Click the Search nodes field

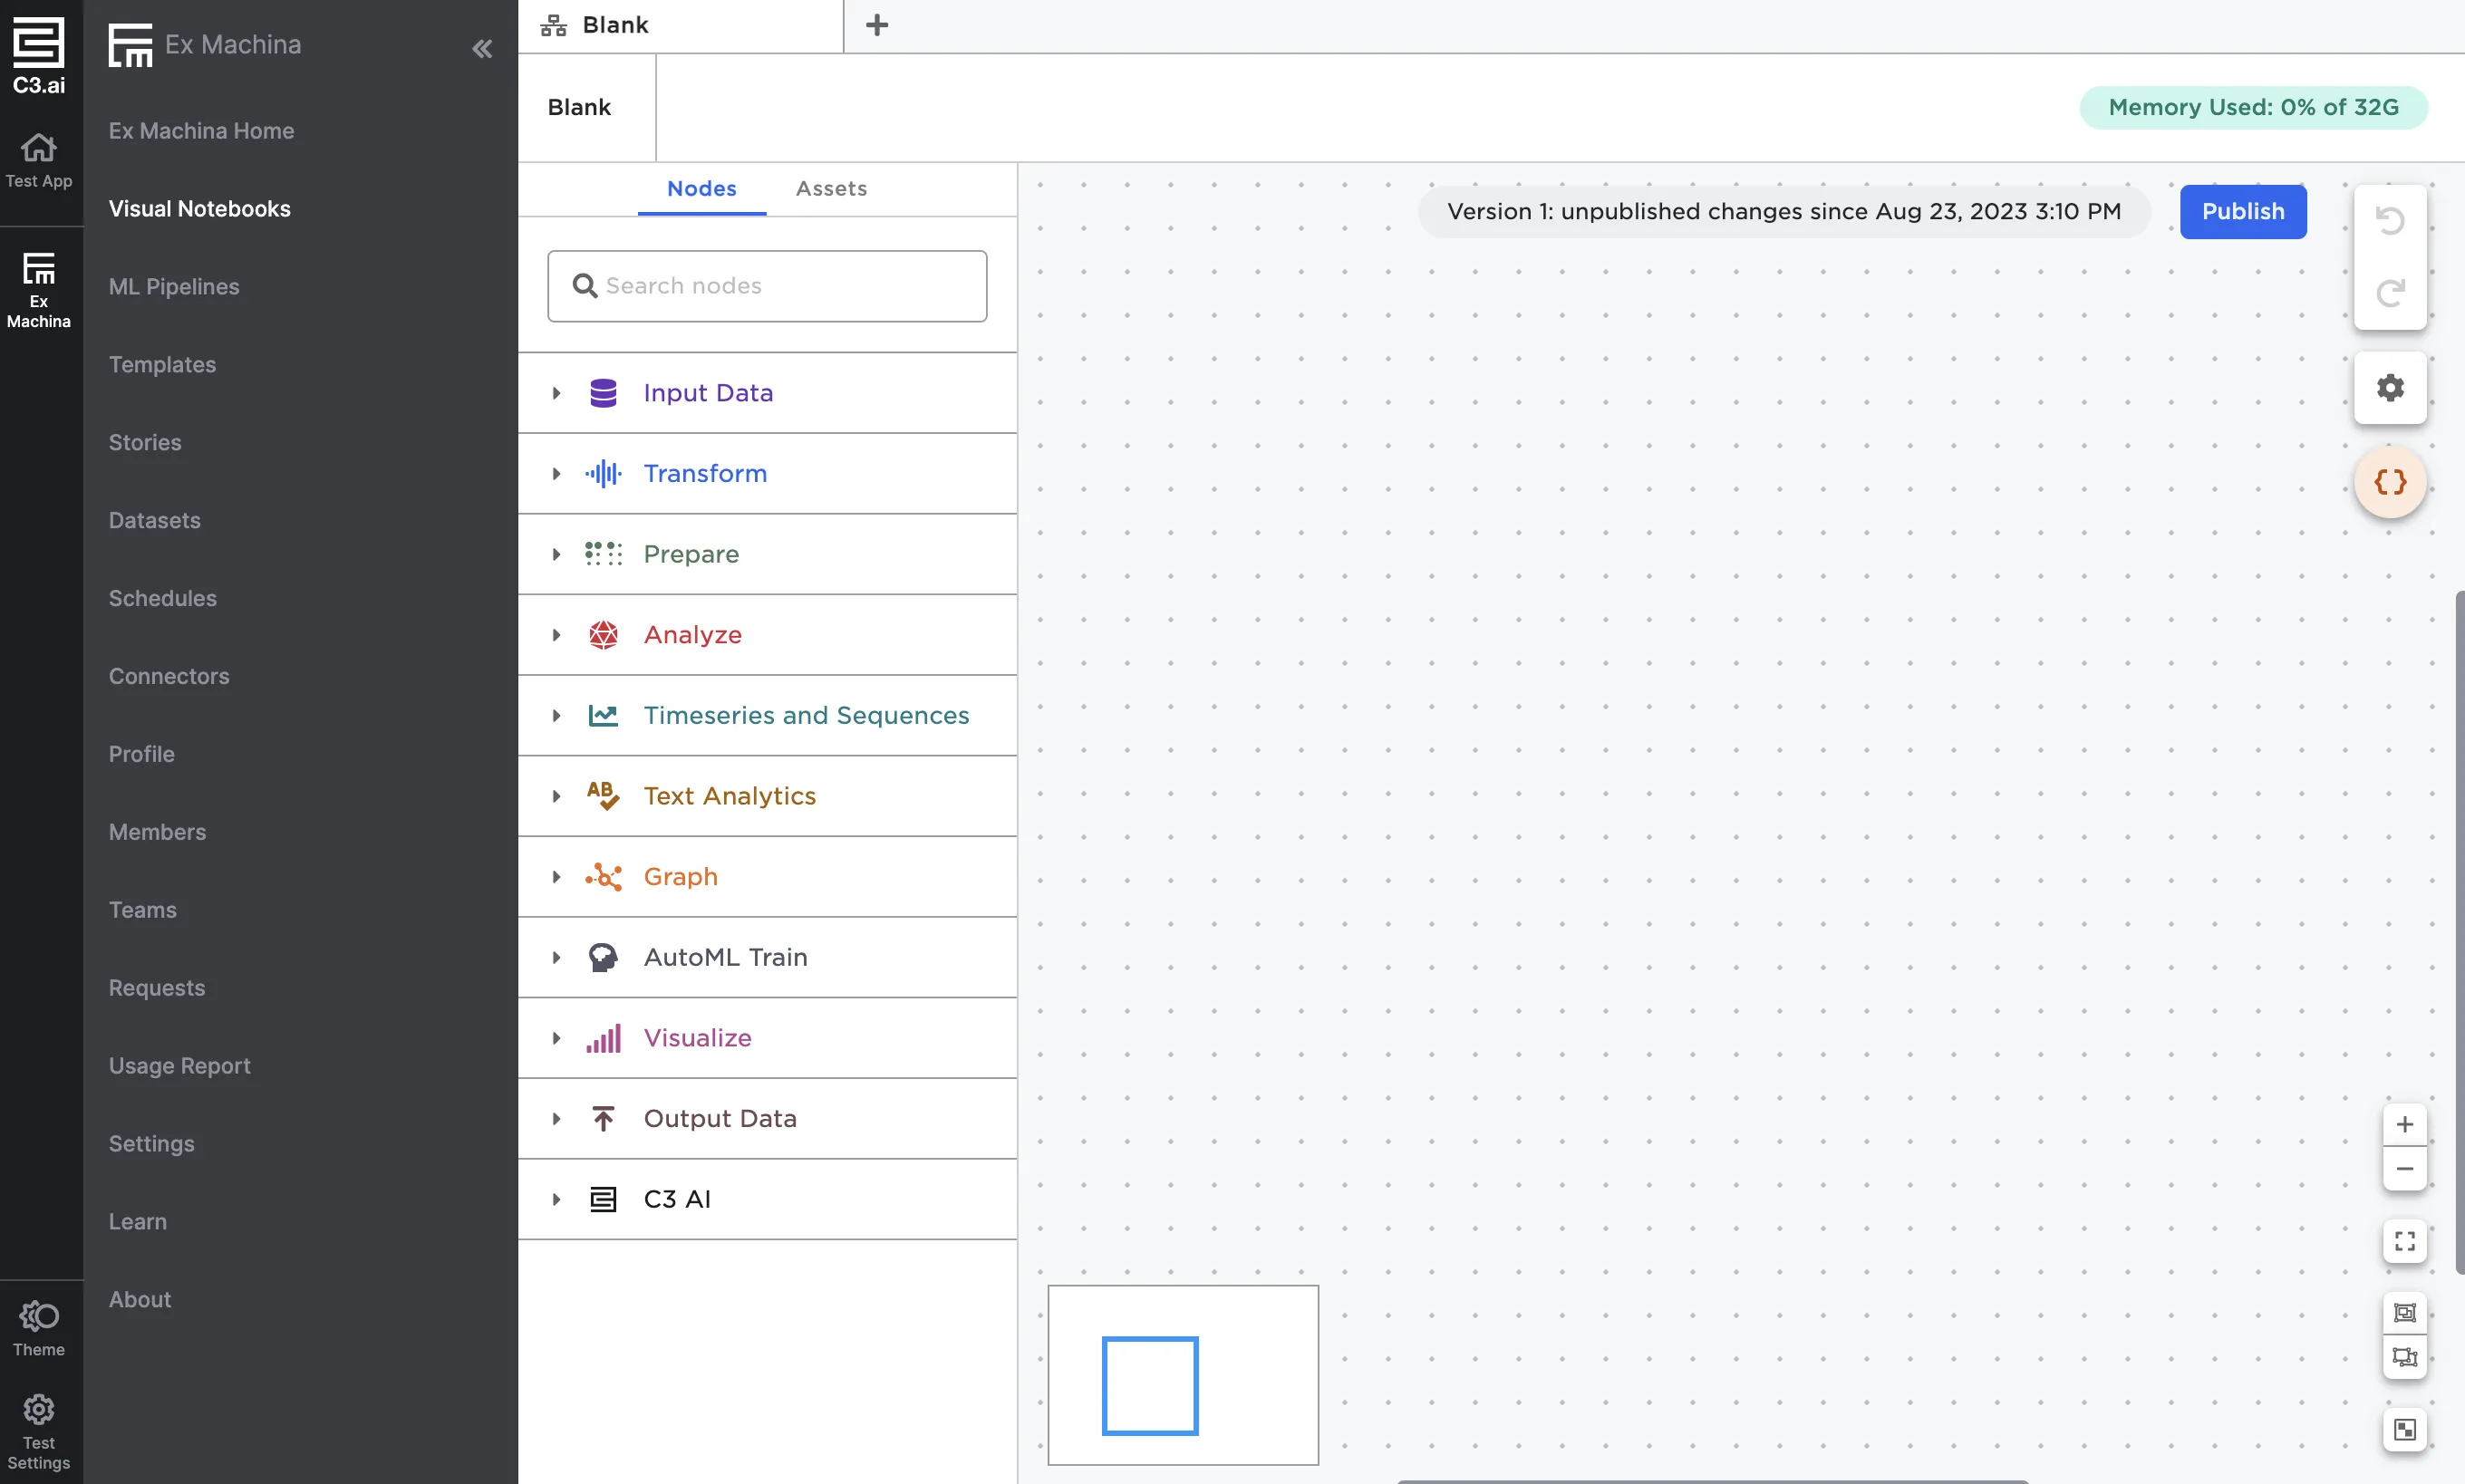tap(767, 286)
